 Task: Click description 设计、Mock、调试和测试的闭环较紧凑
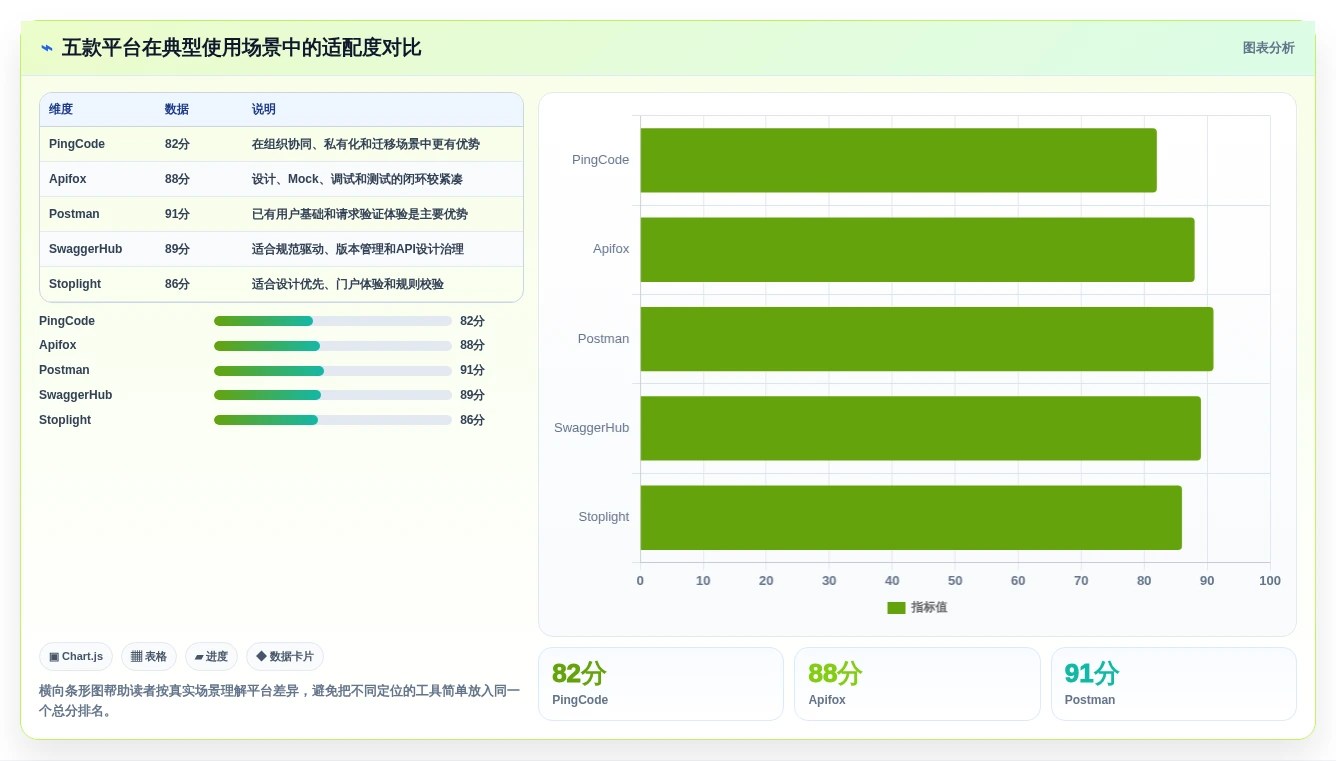pyautogui.click(x=357, y=179)
